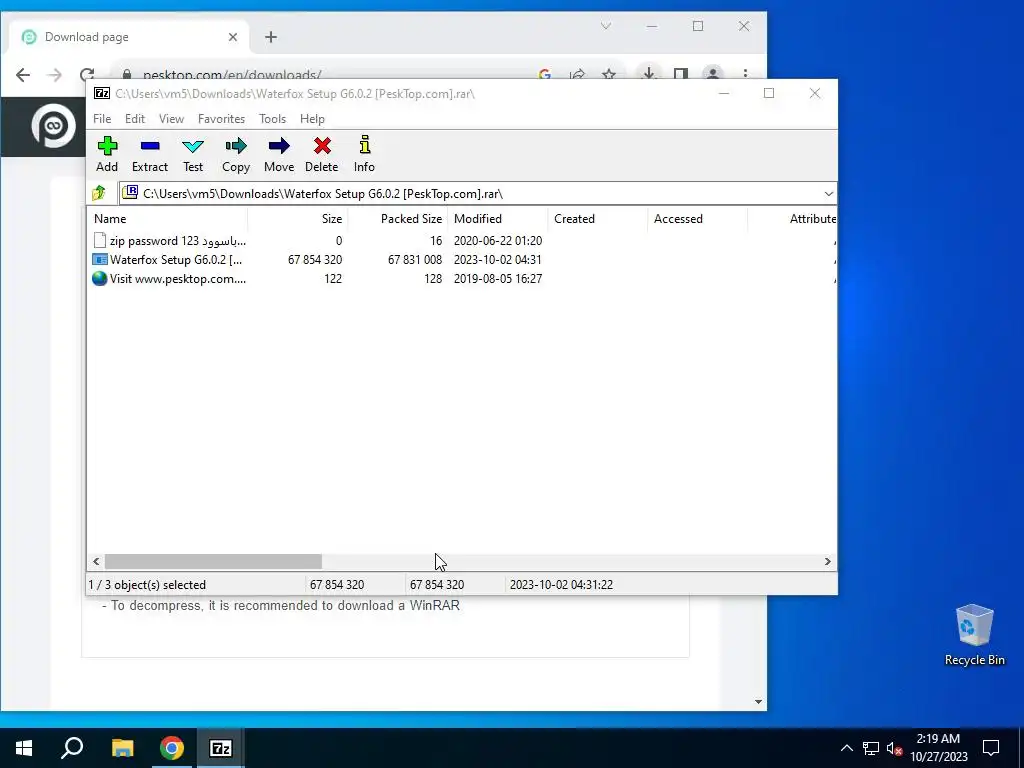Click the taskbar clock showing 2:19 AM
This screenshot has height=768, width=1024.
coord(938,748)
